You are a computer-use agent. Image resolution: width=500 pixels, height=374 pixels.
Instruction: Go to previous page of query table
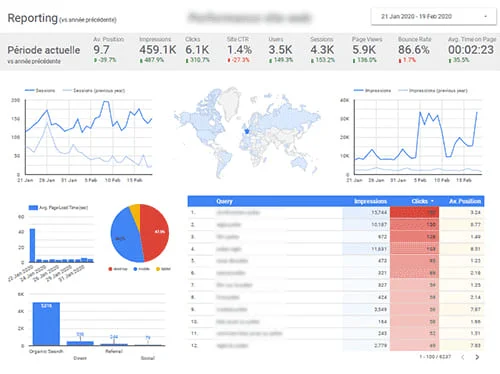coord(463,357)
